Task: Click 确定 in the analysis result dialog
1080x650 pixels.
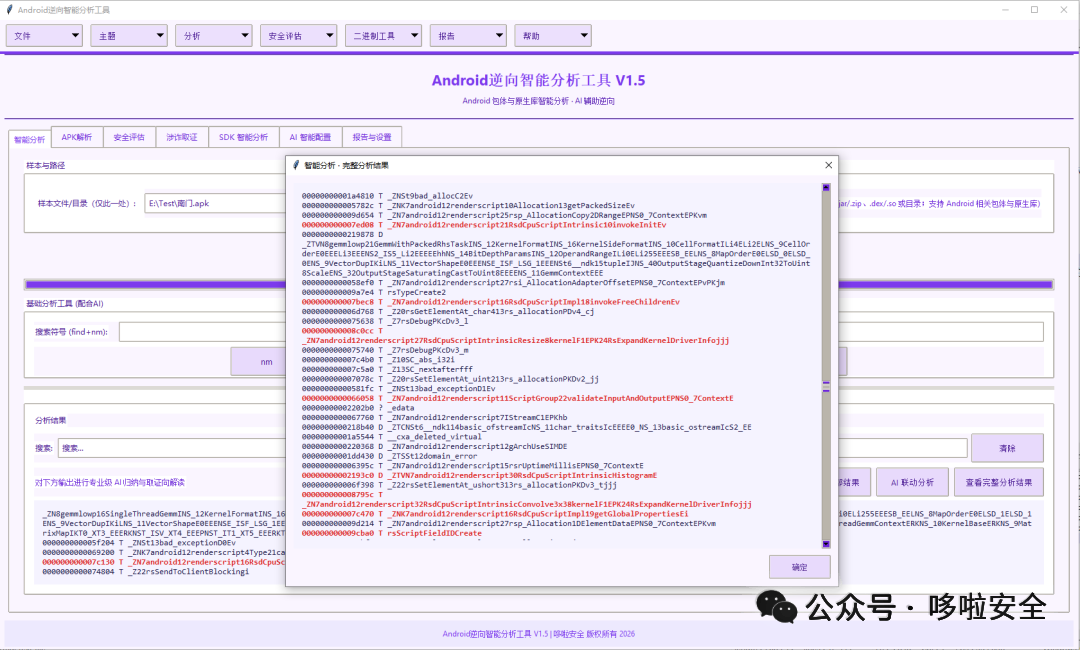Action: coord(800,567)
